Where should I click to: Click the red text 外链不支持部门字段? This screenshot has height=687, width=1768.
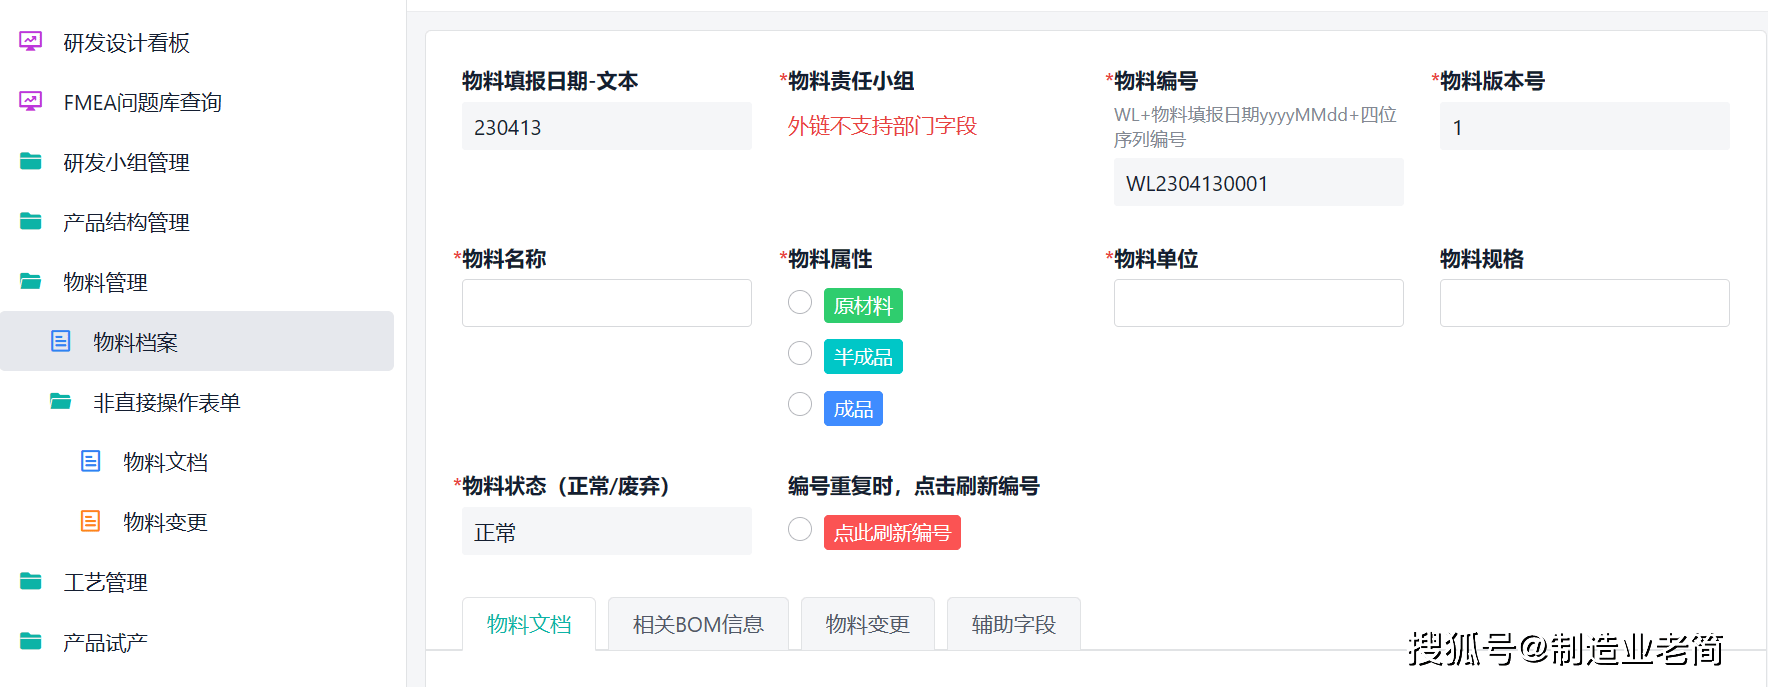pos(882,126)
